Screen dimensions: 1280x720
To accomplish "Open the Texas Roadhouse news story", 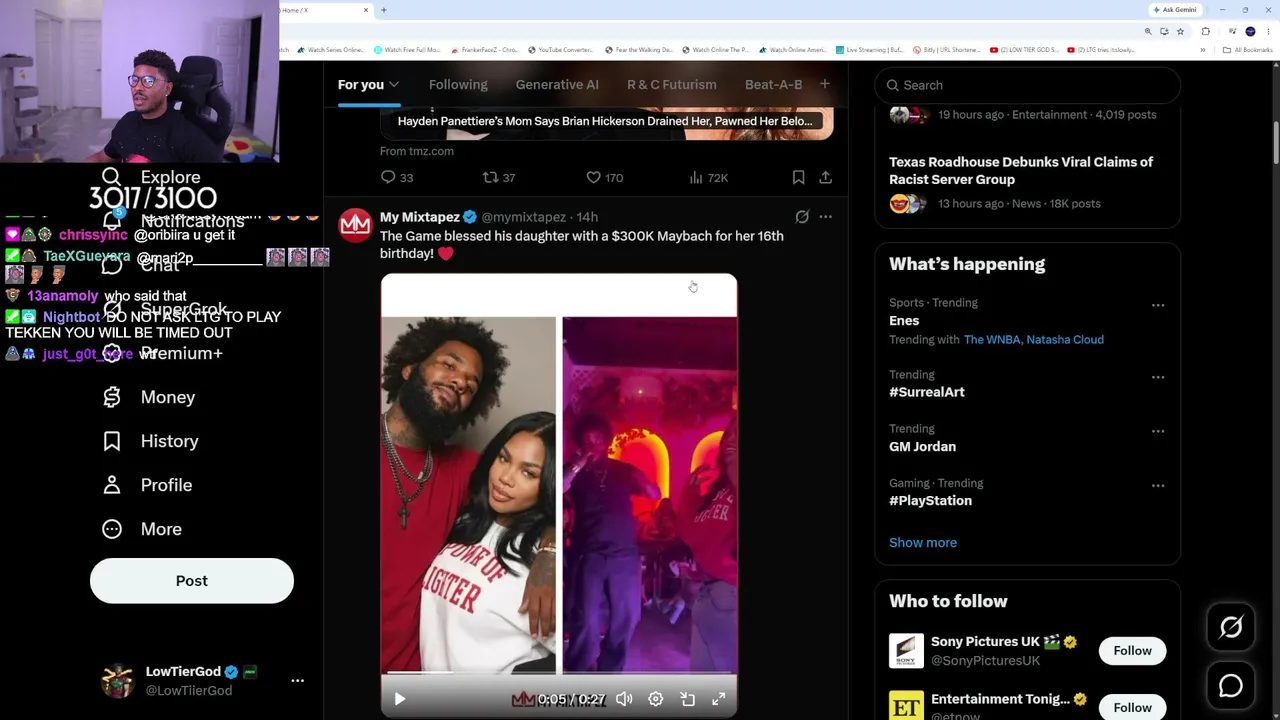I will pos(1021,171).
